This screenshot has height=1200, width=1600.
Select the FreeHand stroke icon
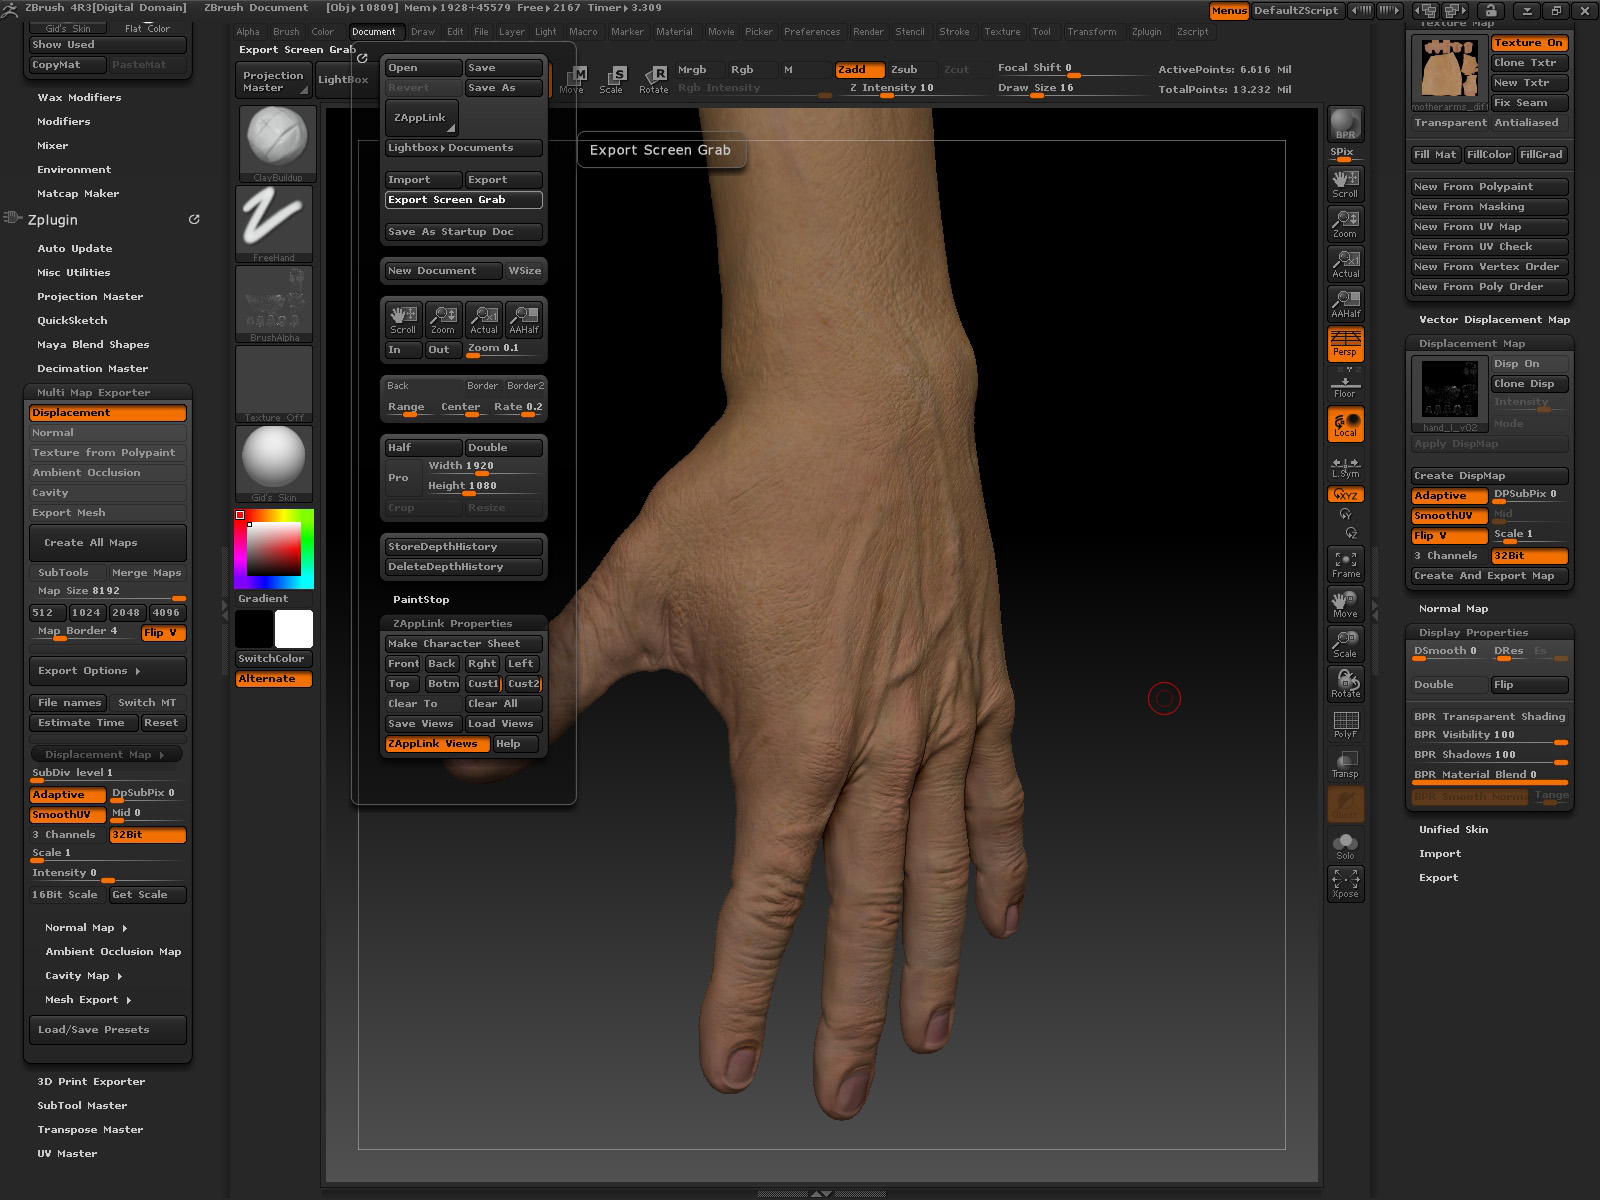275,224
